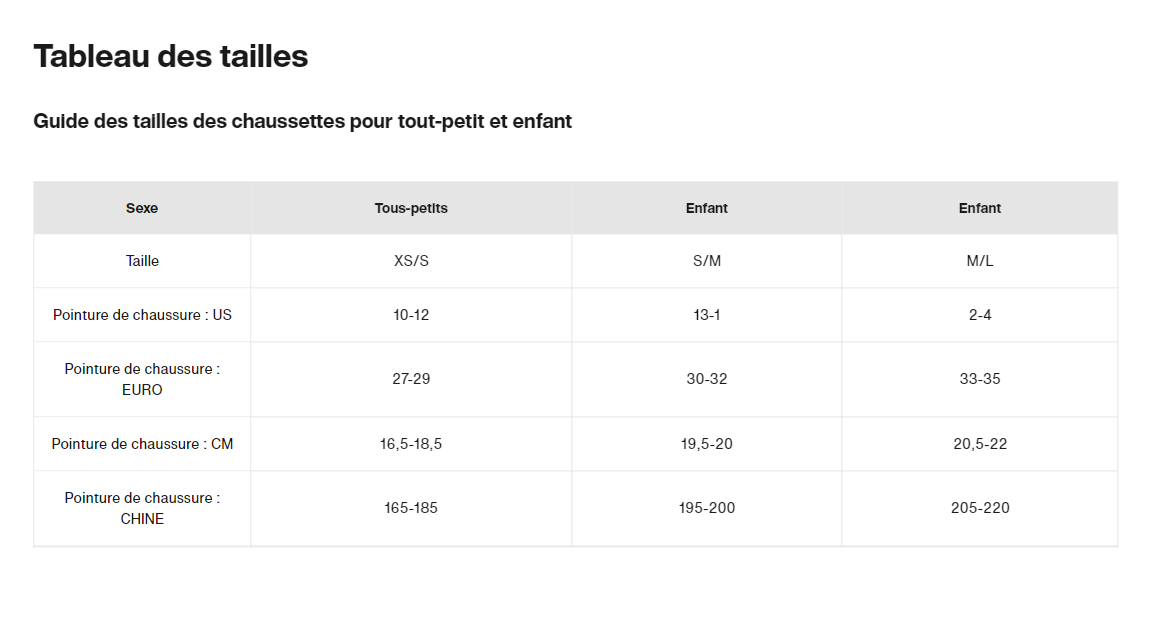Click the US size 13-1 cell

coord(706,315)
